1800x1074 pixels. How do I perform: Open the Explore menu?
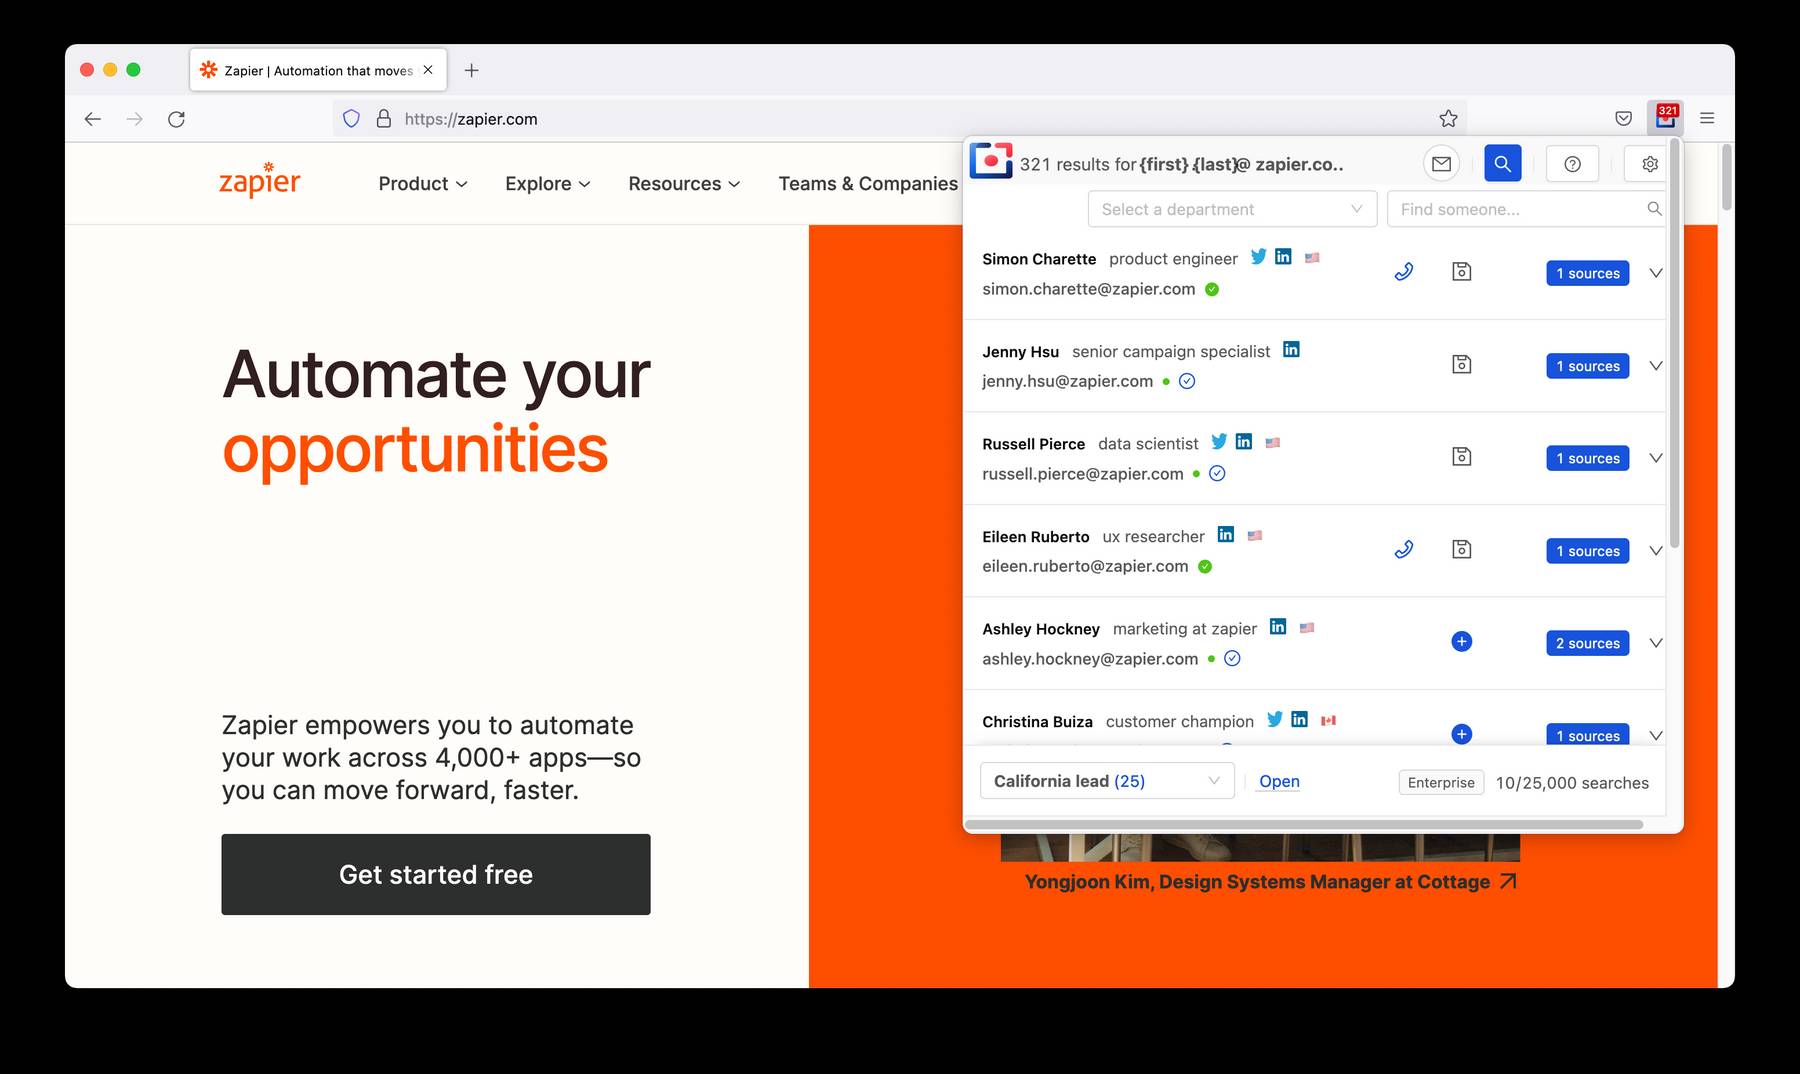tap(548, 184)
